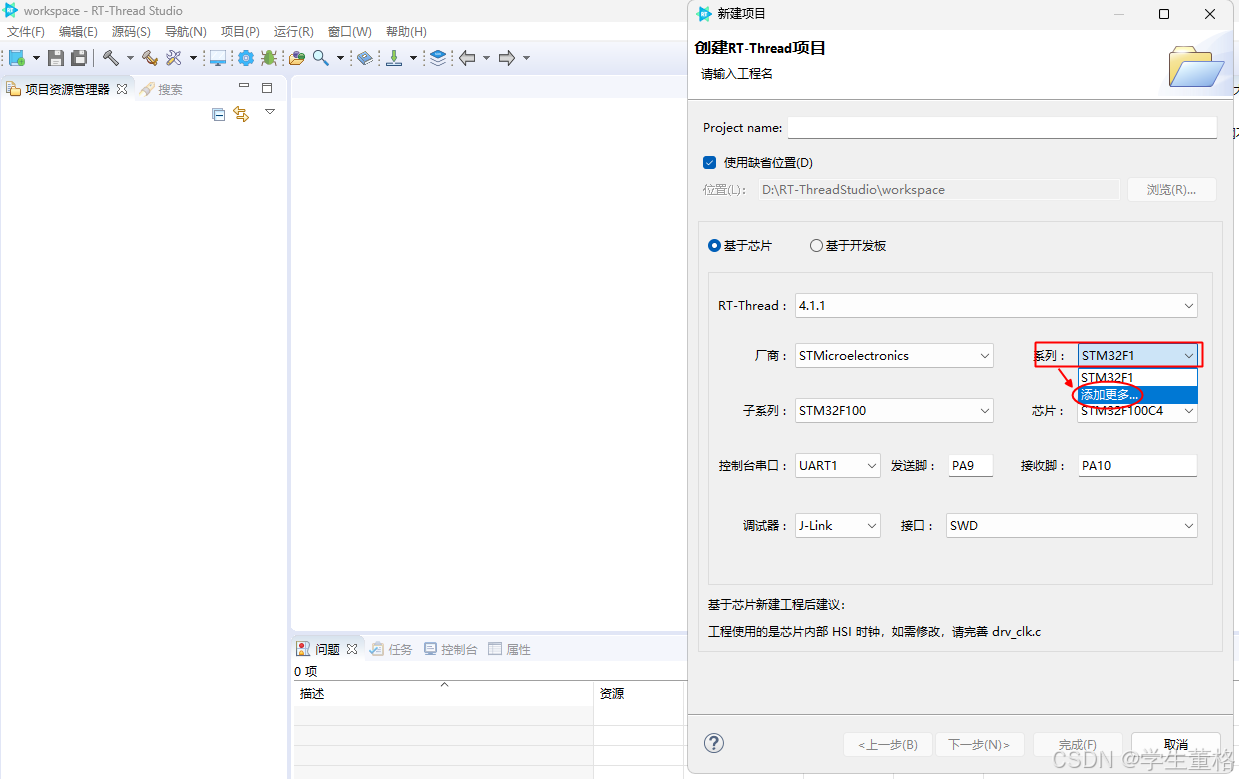Open the 帮助(H) menu
This screenshot has width=1239, height=779.
point(406,32)
